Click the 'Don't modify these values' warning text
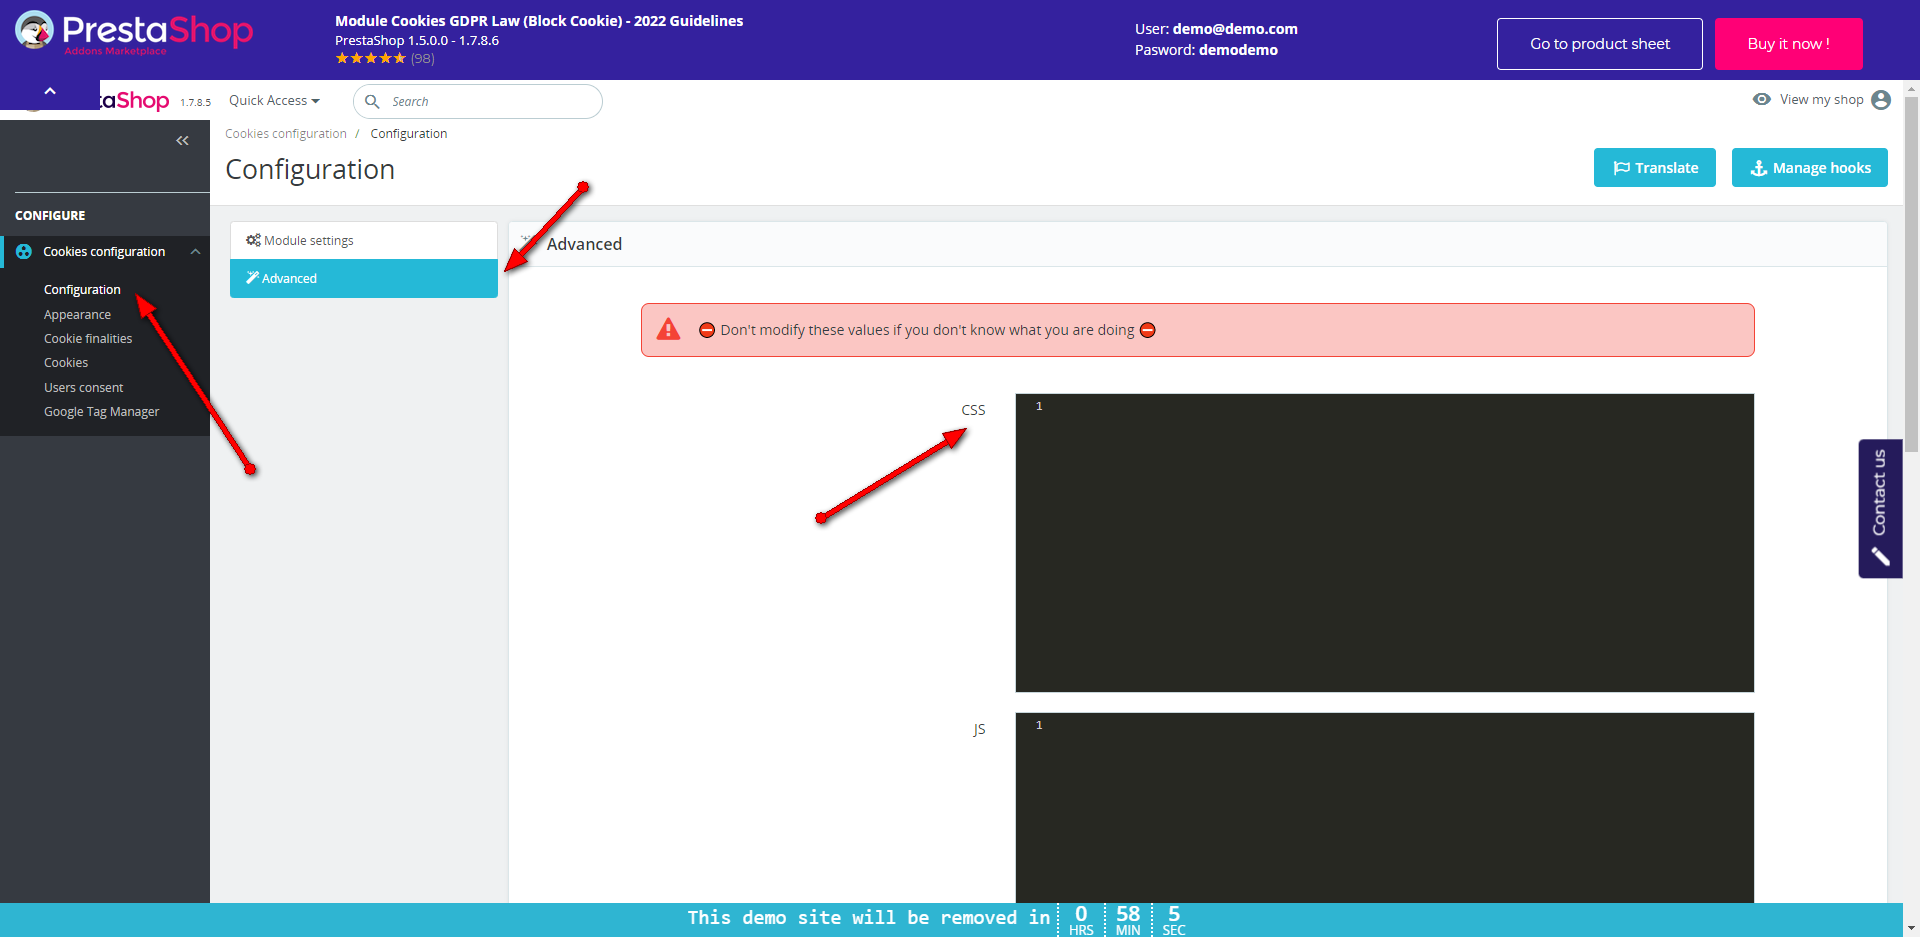Screen dimensions: 1920x937 click(927, 330)
